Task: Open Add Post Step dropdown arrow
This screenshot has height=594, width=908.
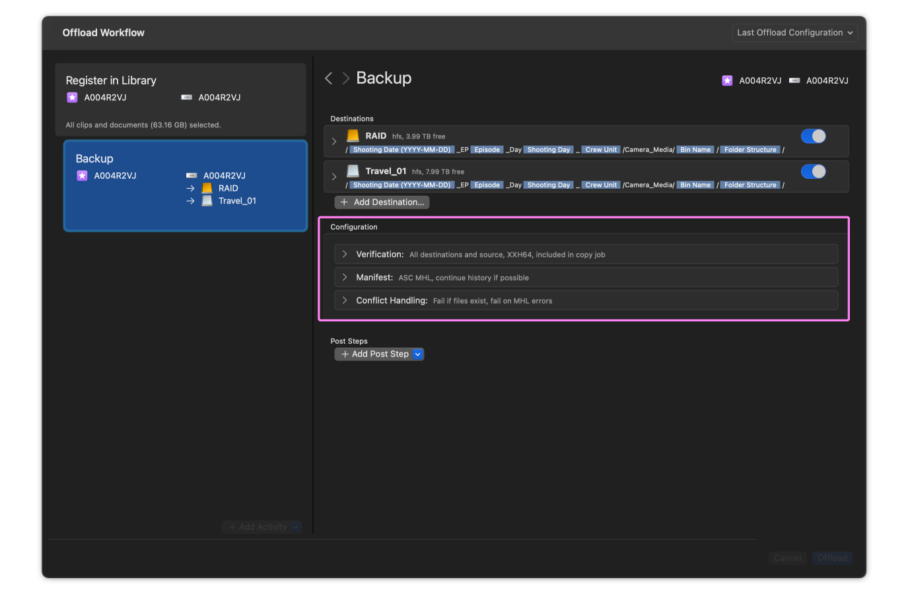Action: pyautogui.click(x=418, y=354)
